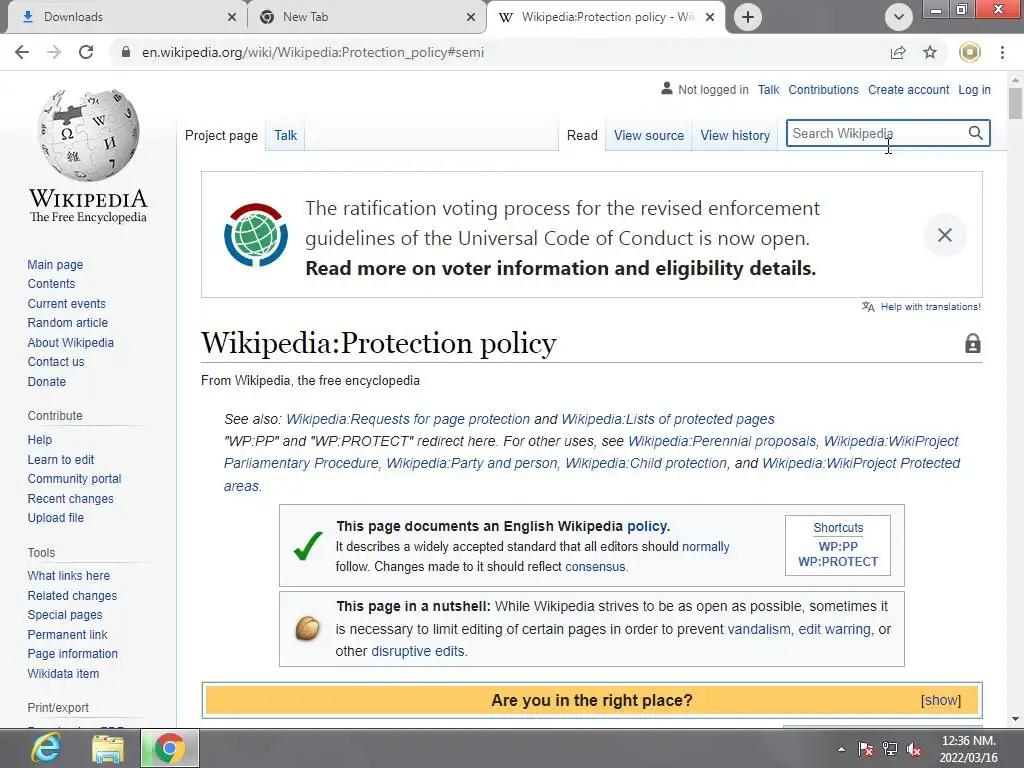Screen dimensions: 1024x768
Task: Open the View history tab
Action: pyautogui.click(x=735, y=135)
